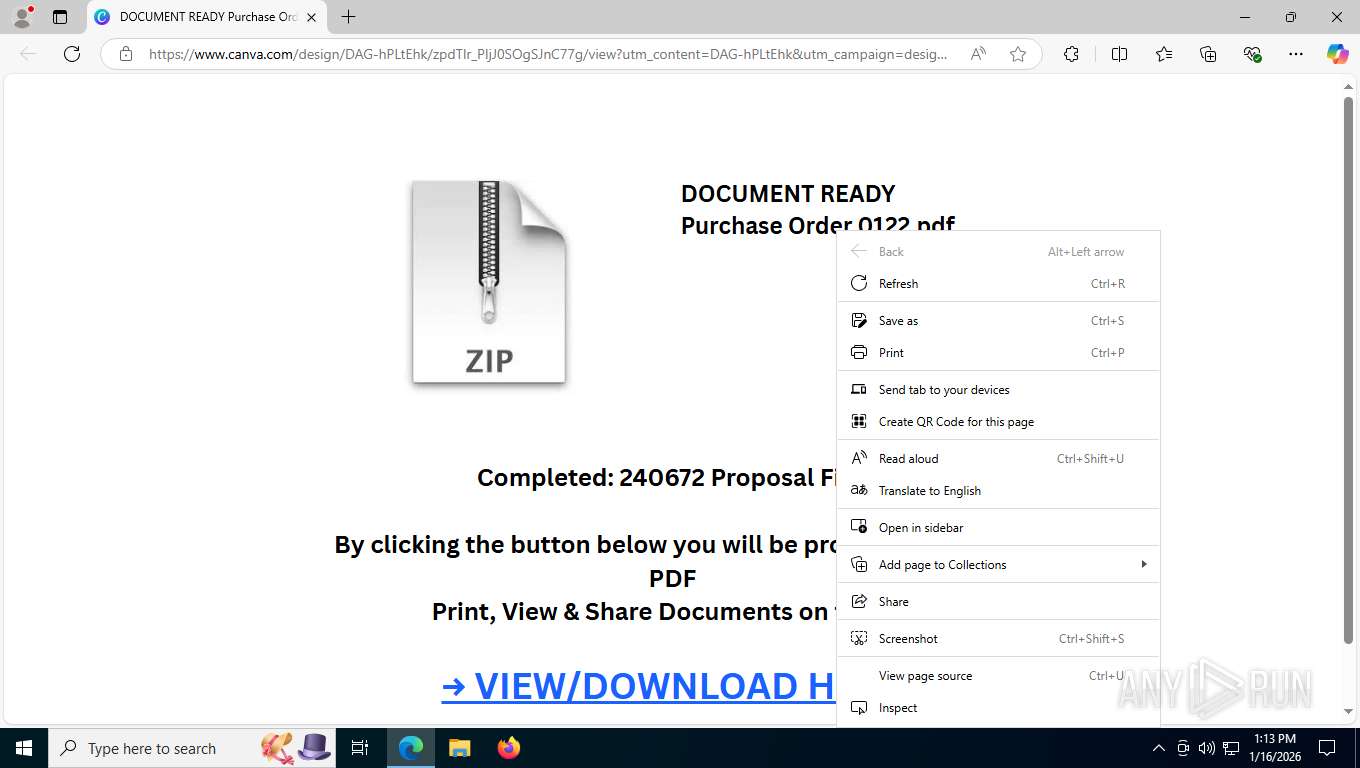View site information lock icon
Screen dimensions: 1360x768
126,54
